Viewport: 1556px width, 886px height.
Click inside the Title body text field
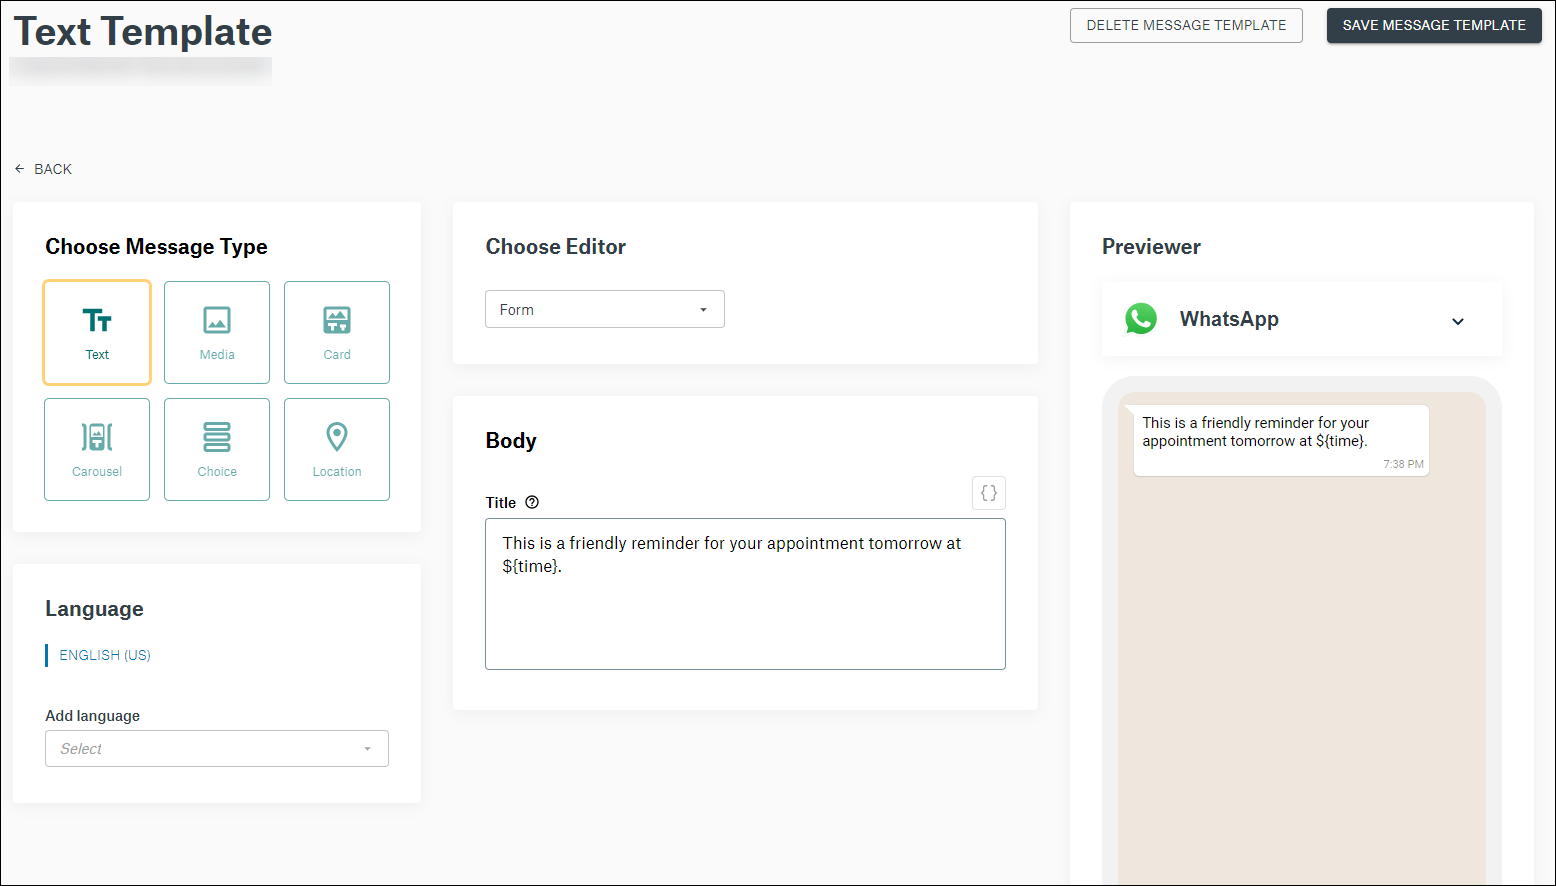(x=745, y=594)
